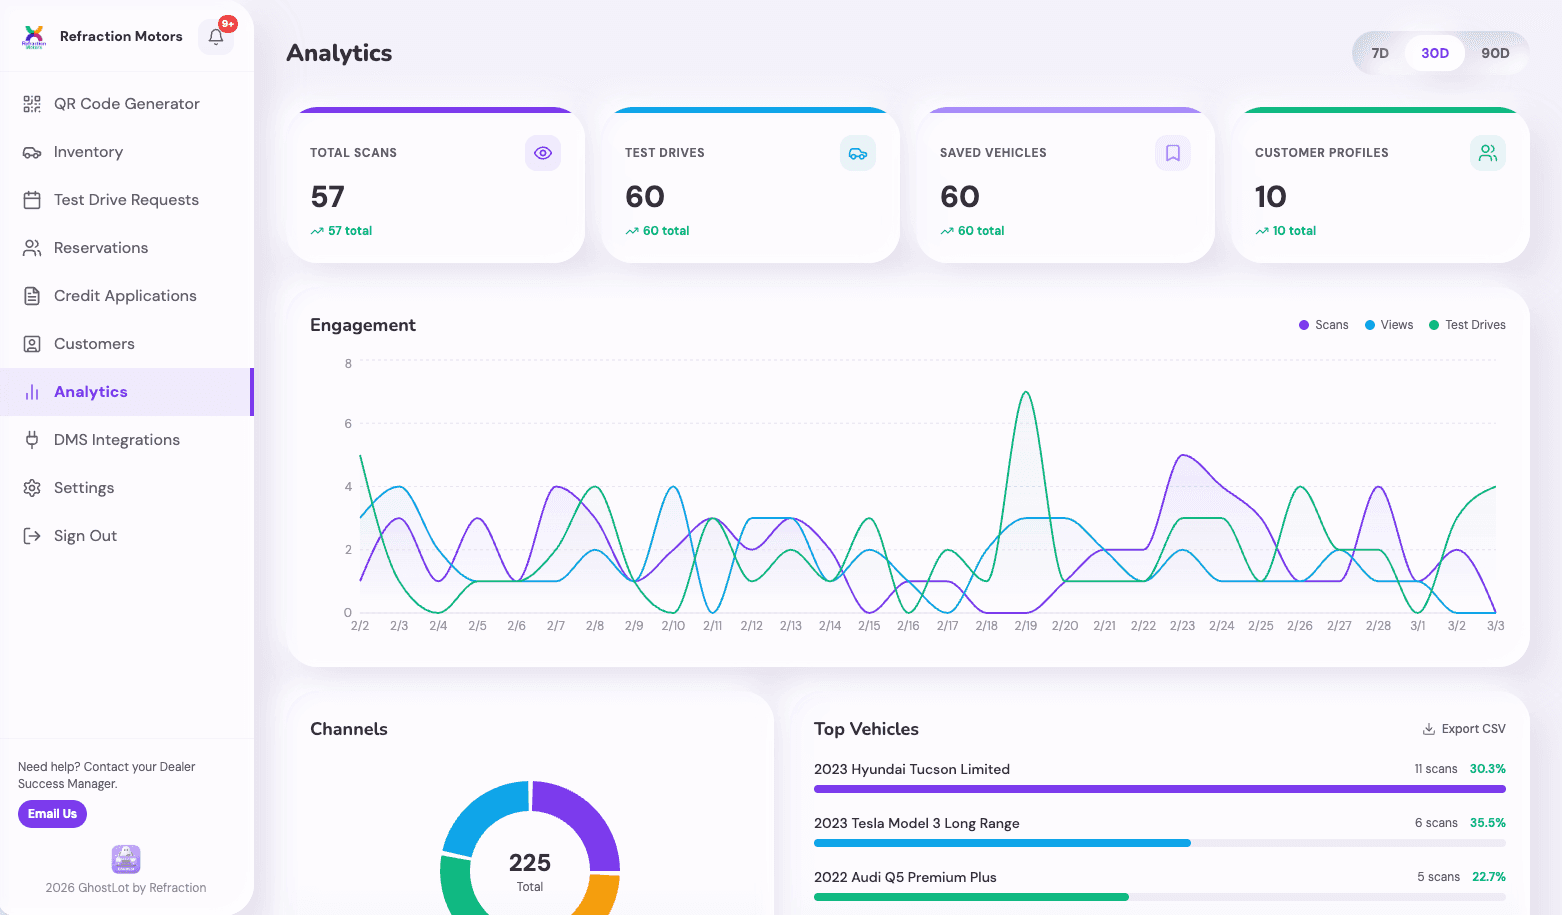Toggle Views series in chart legend
1562x915 pixels.
[1389, 325]
